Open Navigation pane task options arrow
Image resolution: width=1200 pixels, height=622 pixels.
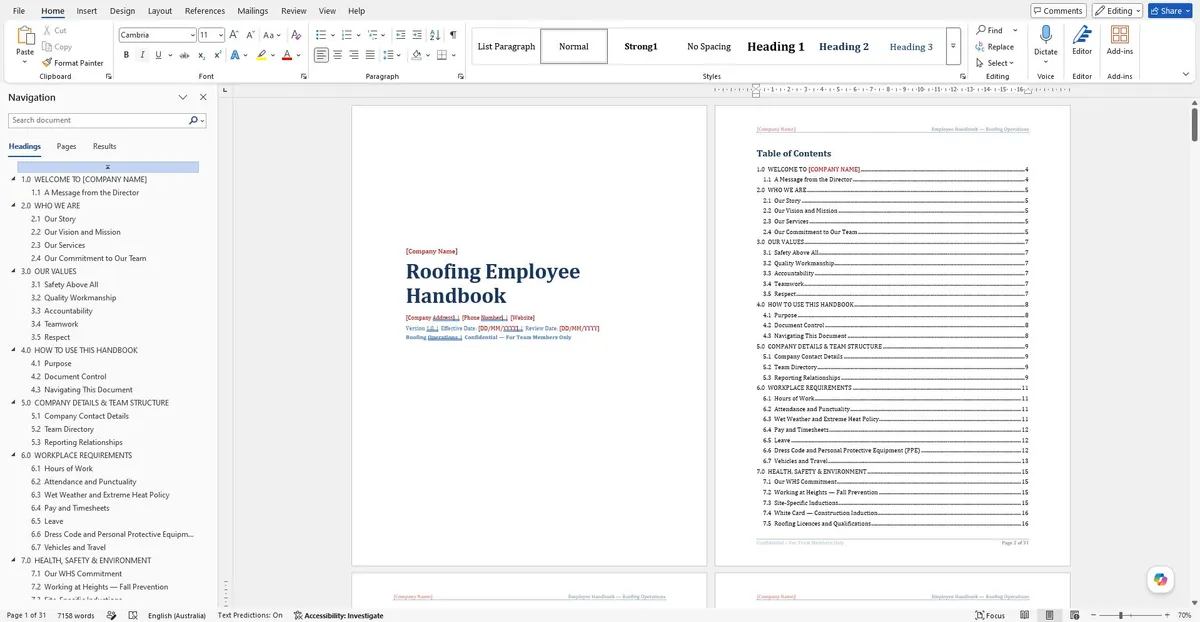coord(183,97)
